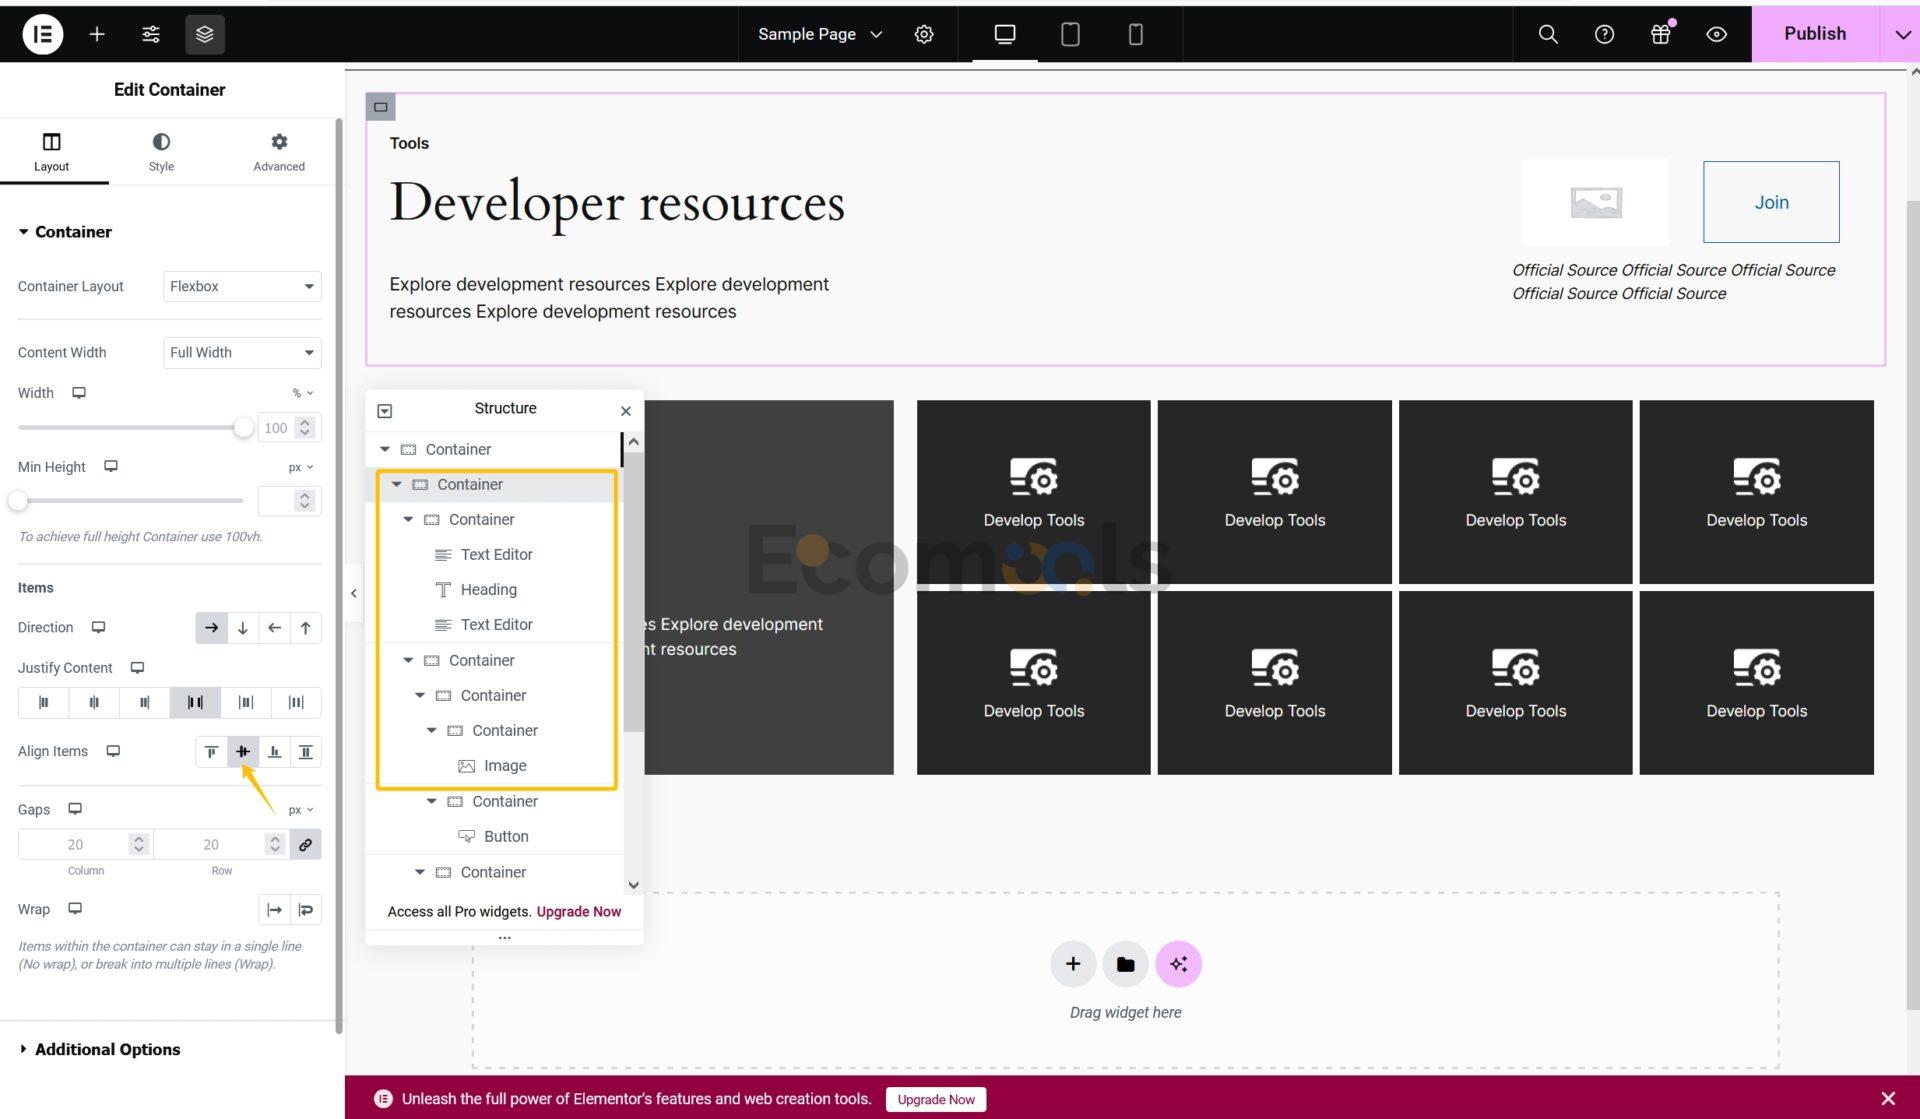Collapse the Container section heading

(x=64, y=232)
